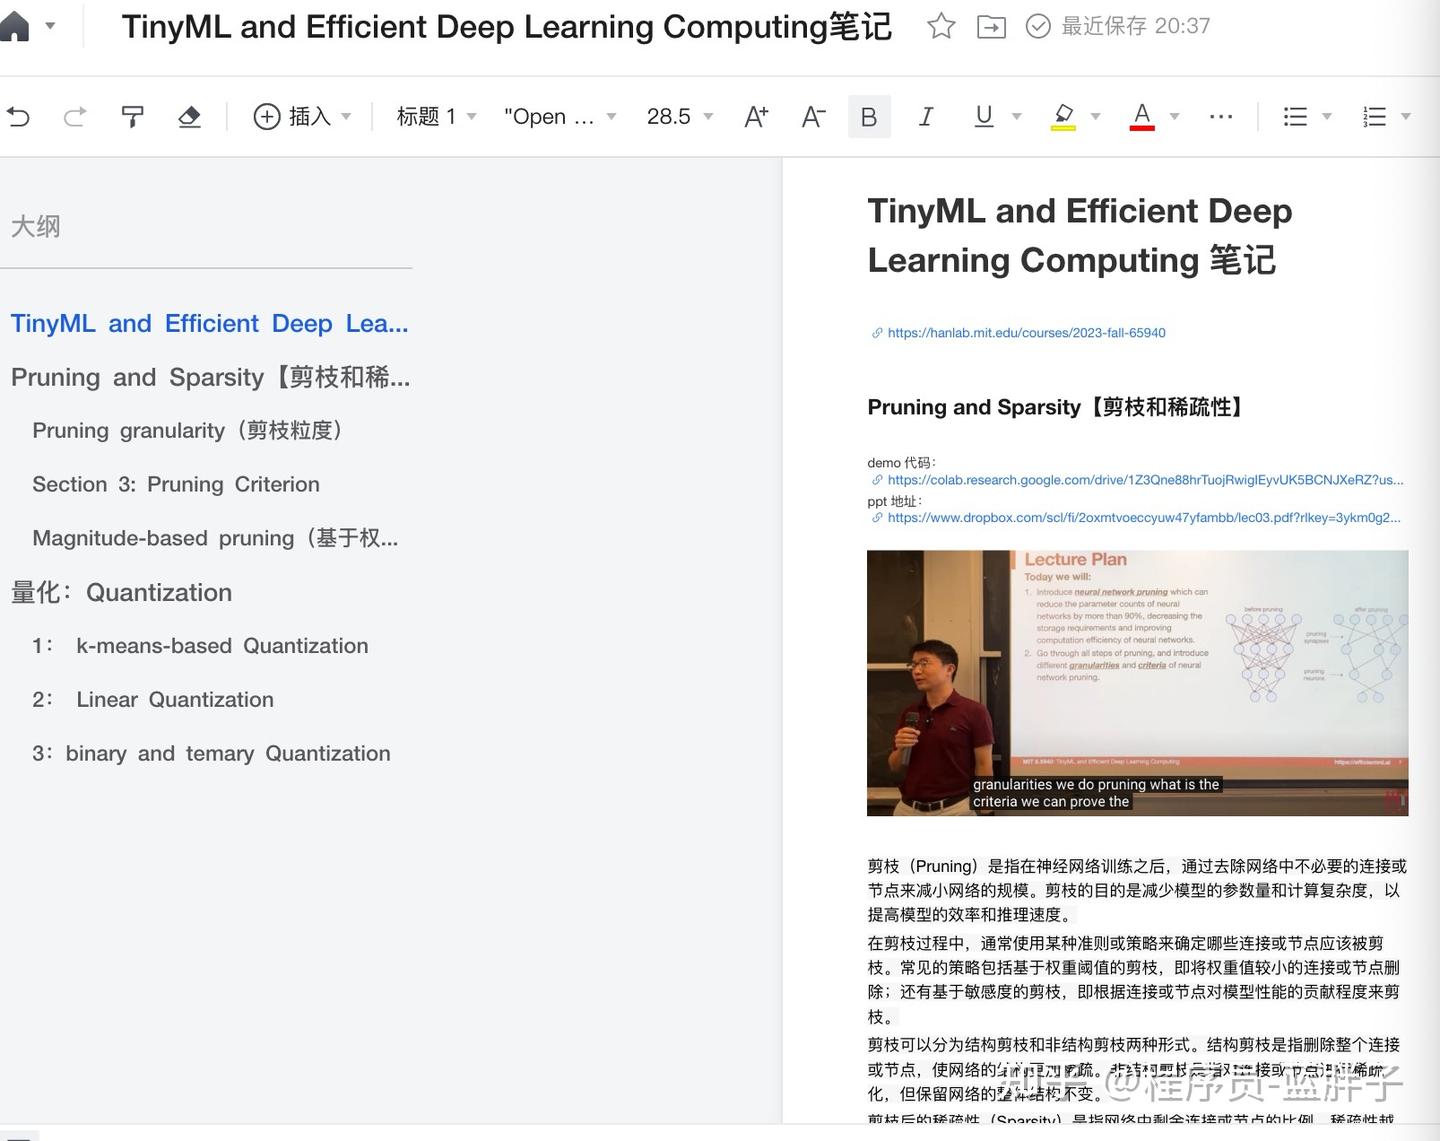Open Magnitude-based pruning outline entry
This screenshot has height=1141, width=1440.
tap(215, 539)
